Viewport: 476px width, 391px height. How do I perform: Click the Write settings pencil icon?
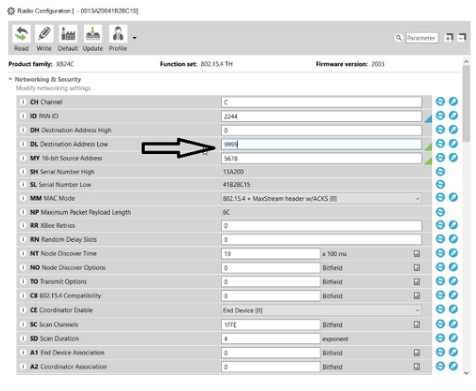pyautogui.click(x=44, y=34)
